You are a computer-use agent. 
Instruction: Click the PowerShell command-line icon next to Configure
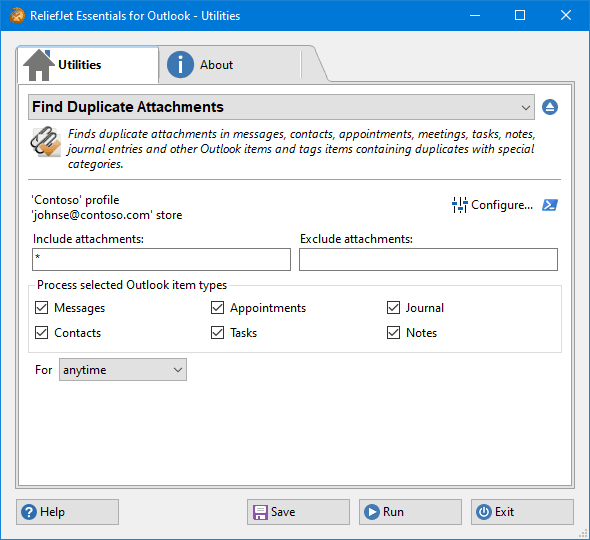tap(550, 205)
